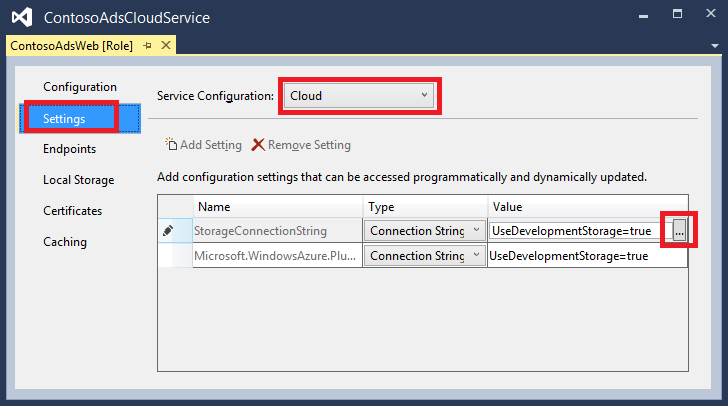Click the Visual Studio logo icon
This screenshot has height=406, width=728.
tap(20, 18)
